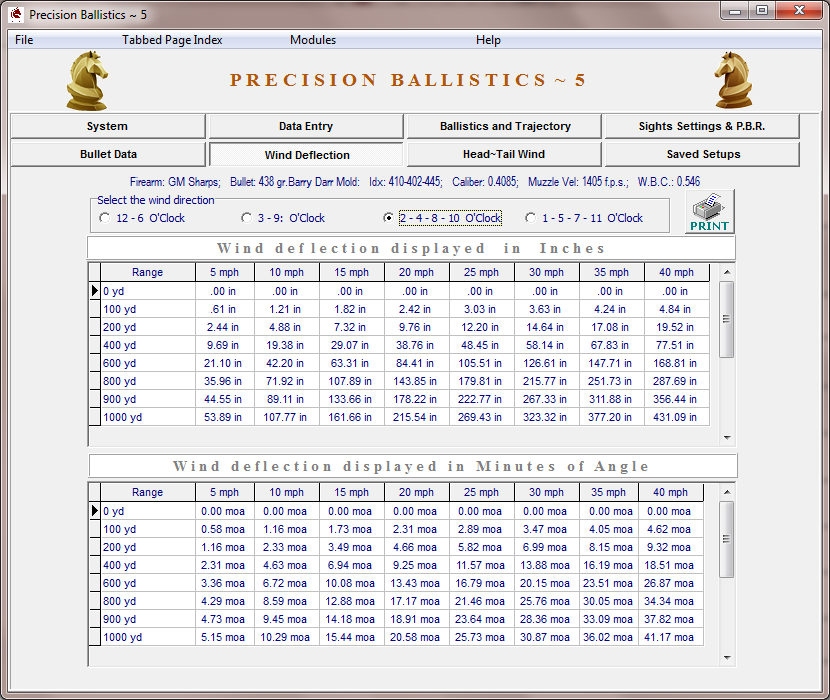Screen dimensions: 830x700
Task: Click the Inches table scrollbar thumb
Action: 727,319
